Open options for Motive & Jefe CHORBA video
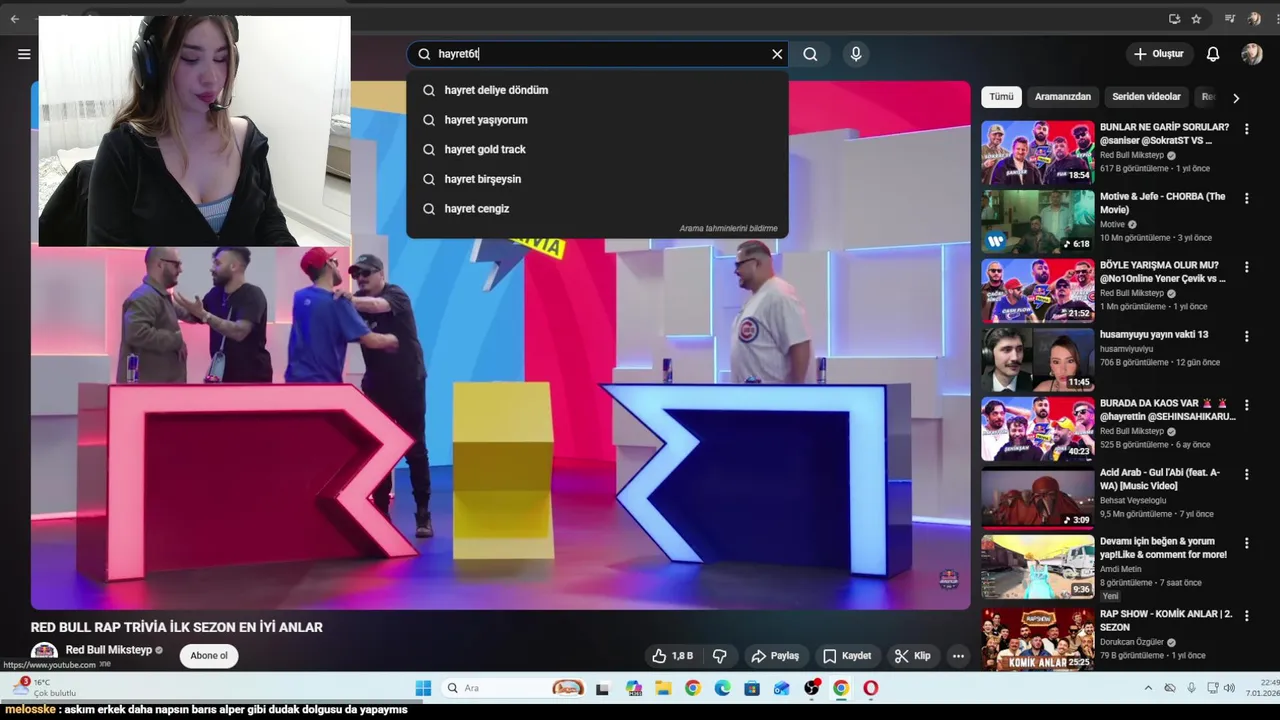This screenshot has width=1280, height=720. 1246,199
